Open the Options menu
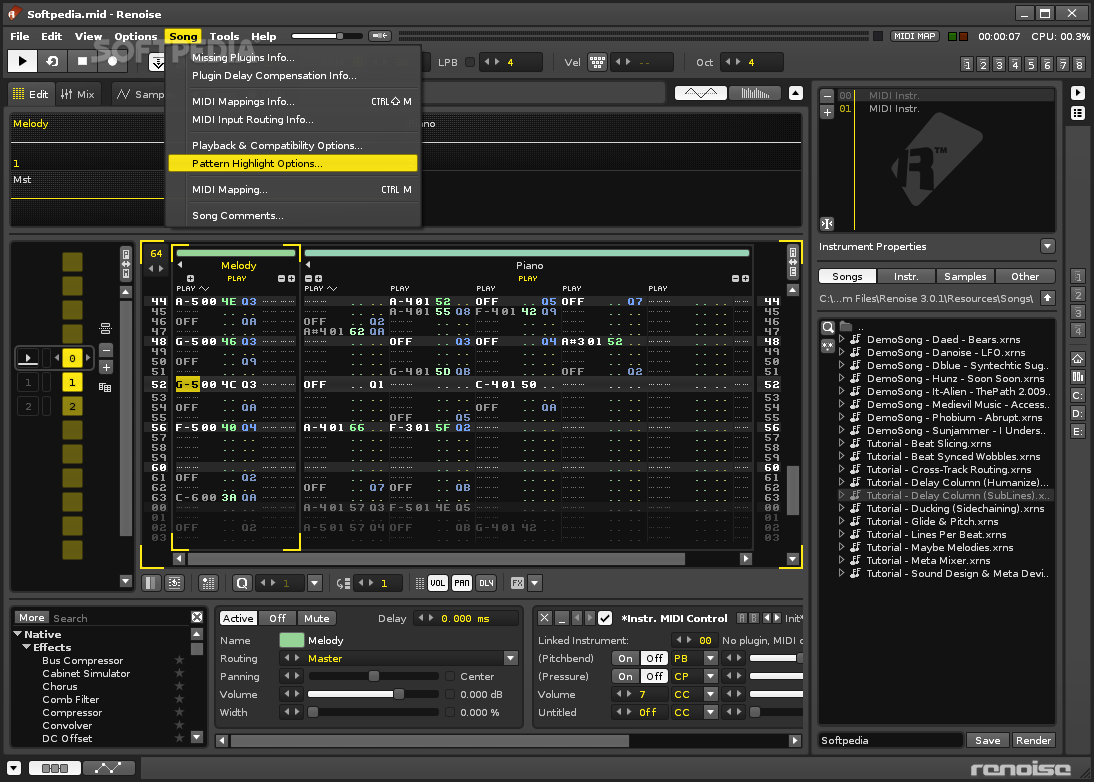Viewport: 1094px width, 782px height. click(x=135, y=36)
